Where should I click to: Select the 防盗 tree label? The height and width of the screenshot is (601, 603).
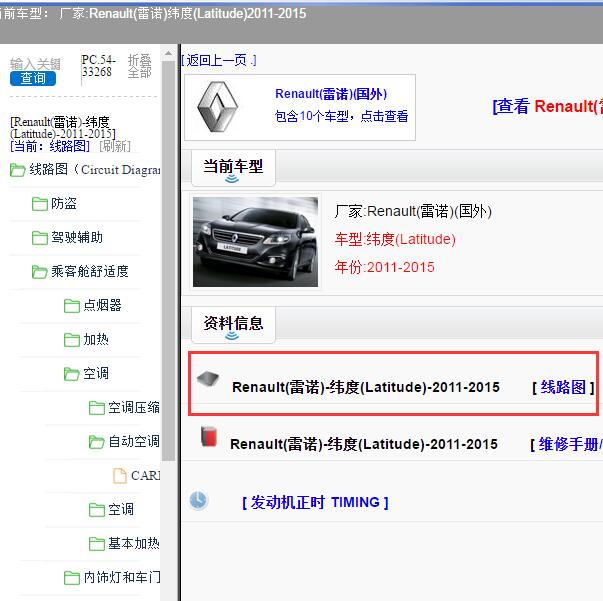tap(64, 203)
